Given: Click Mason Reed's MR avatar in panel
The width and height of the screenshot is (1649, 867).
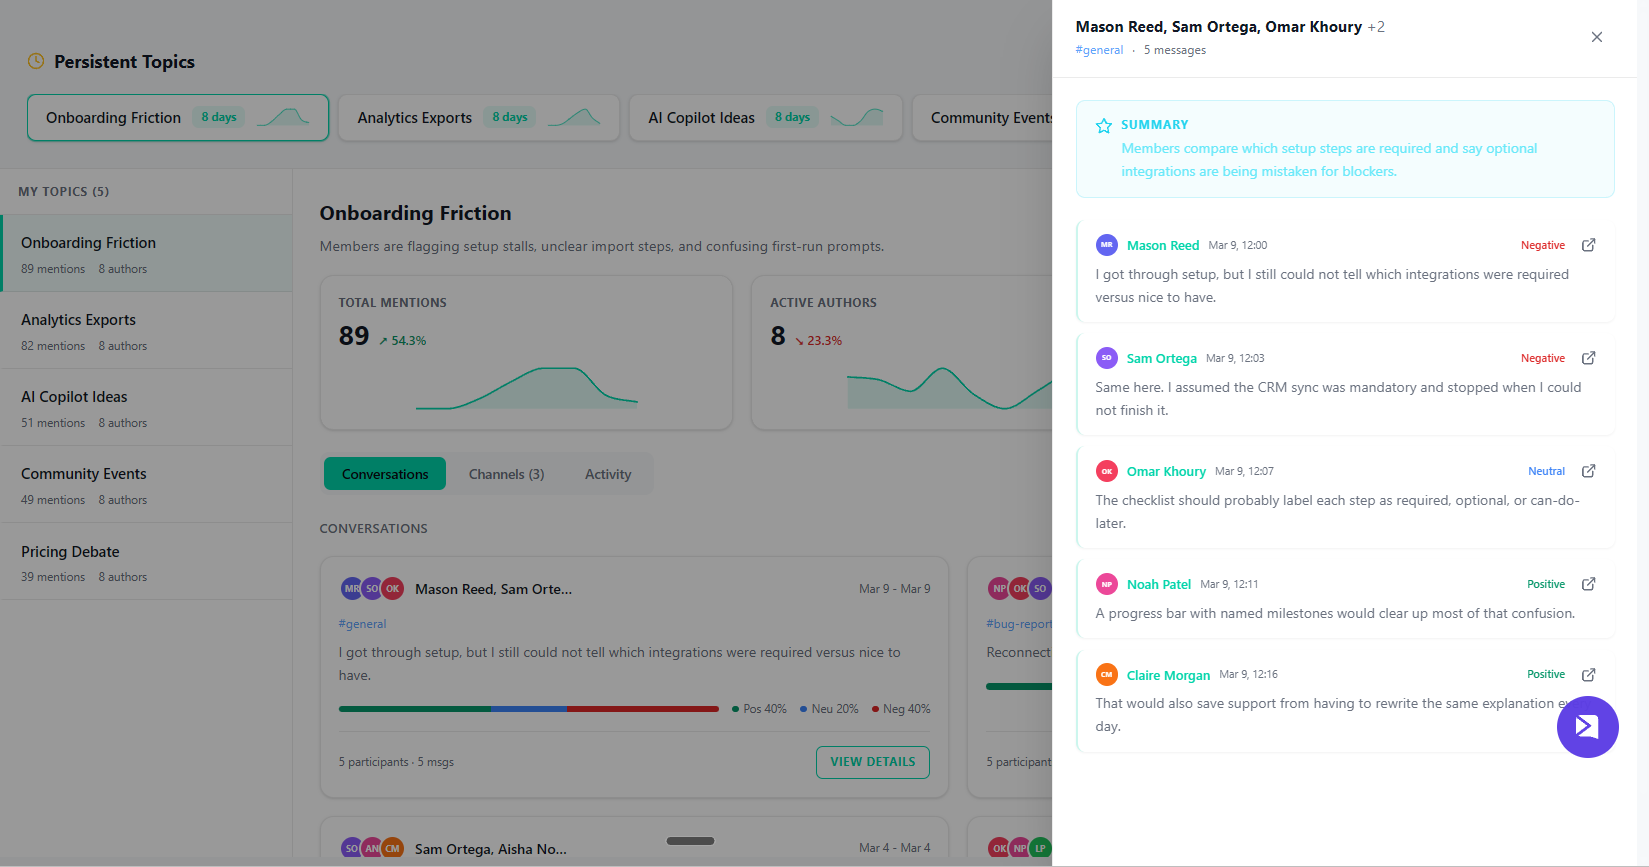Looking at the screenshot, I should [1106, 245].
